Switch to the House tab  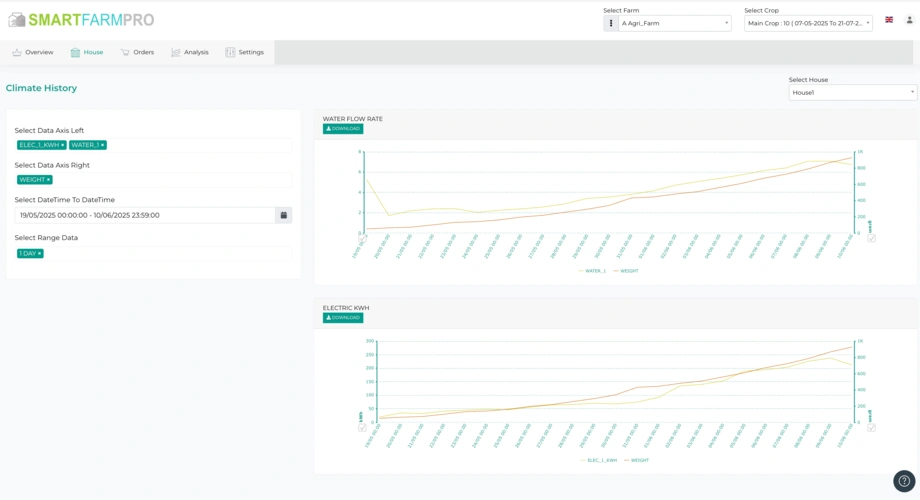[87, 52]
